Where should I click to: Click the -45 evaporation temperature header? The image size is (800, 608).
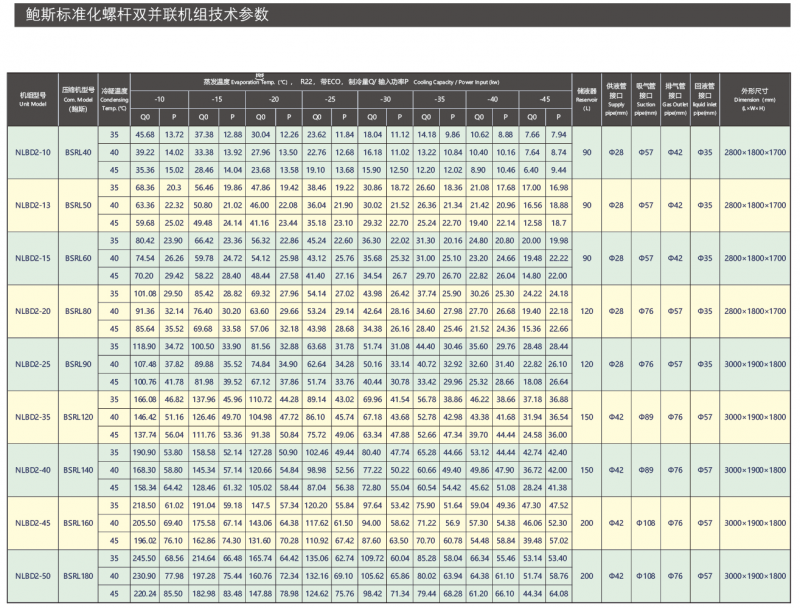point(545,99)
